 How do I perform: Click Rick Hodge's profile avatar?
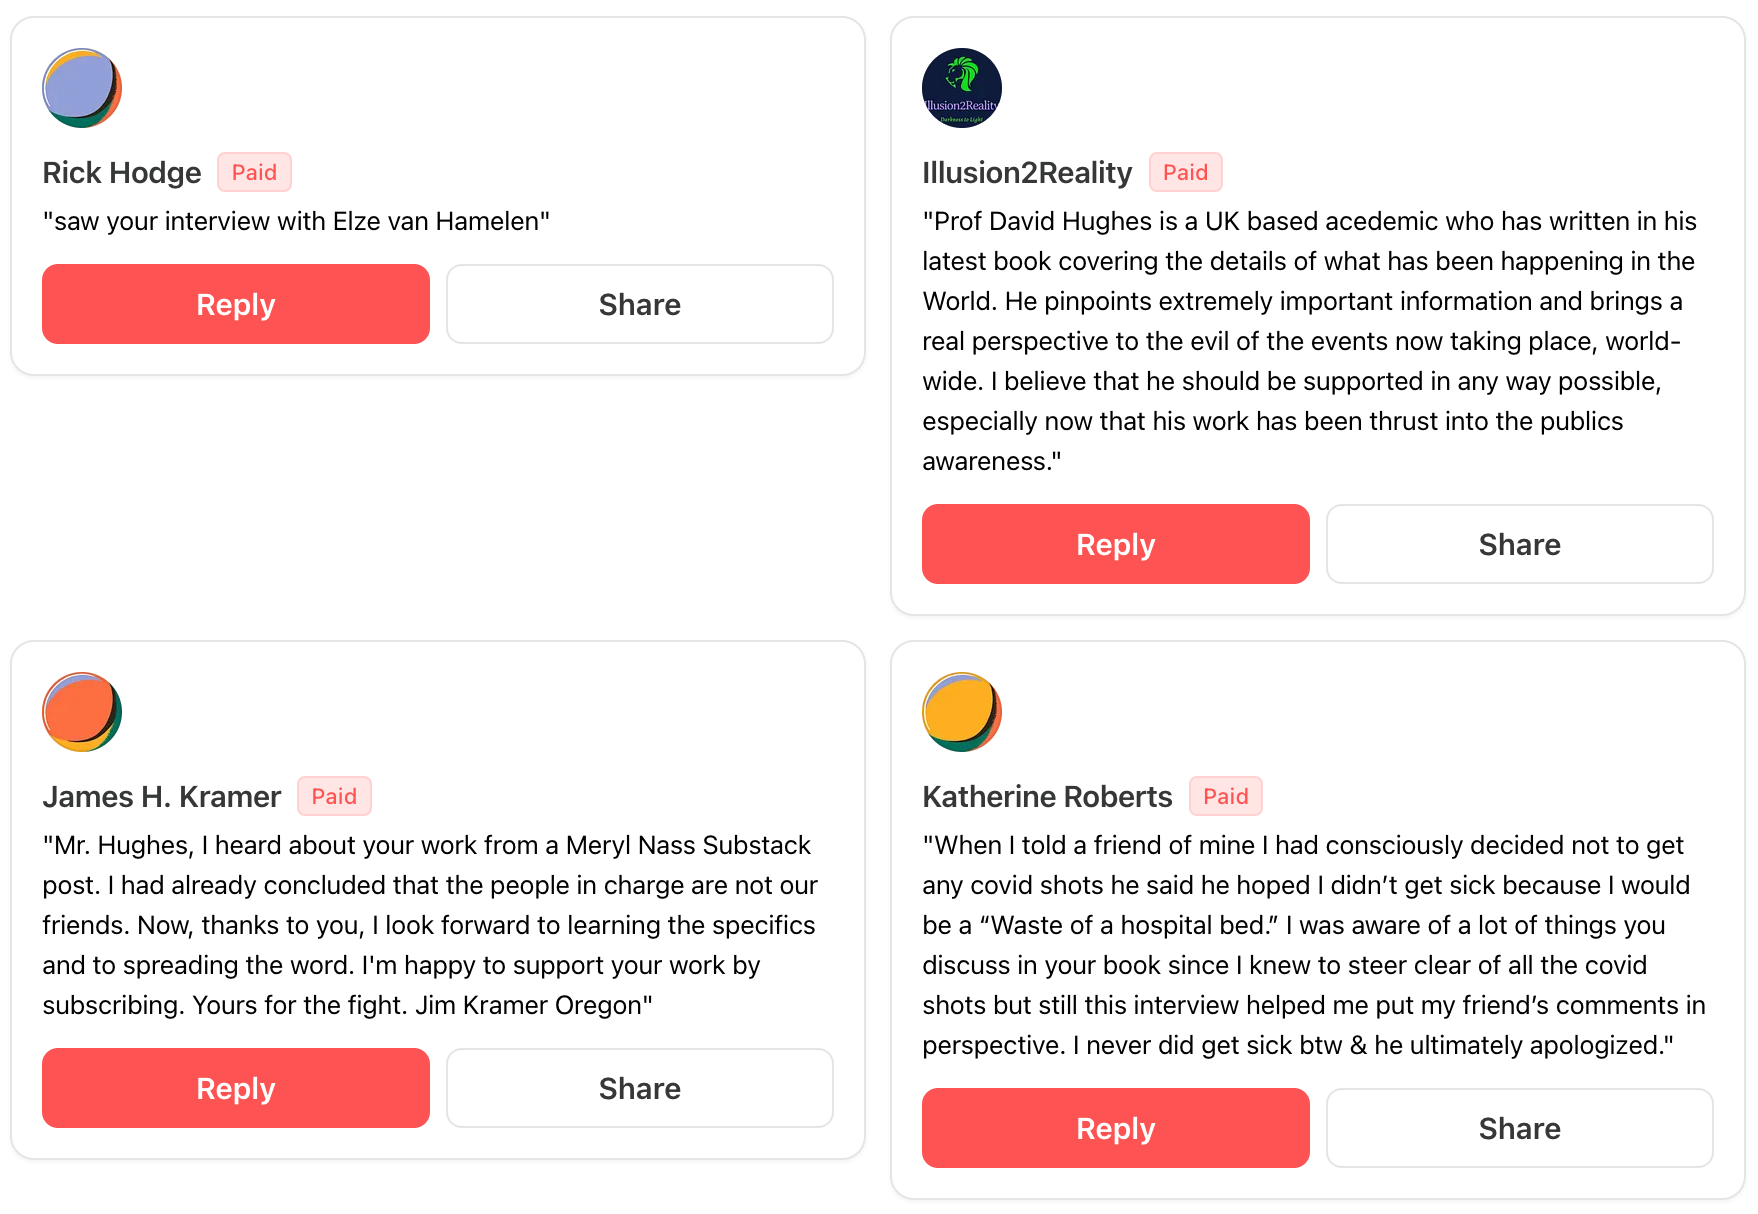click(x=82, y=88)
